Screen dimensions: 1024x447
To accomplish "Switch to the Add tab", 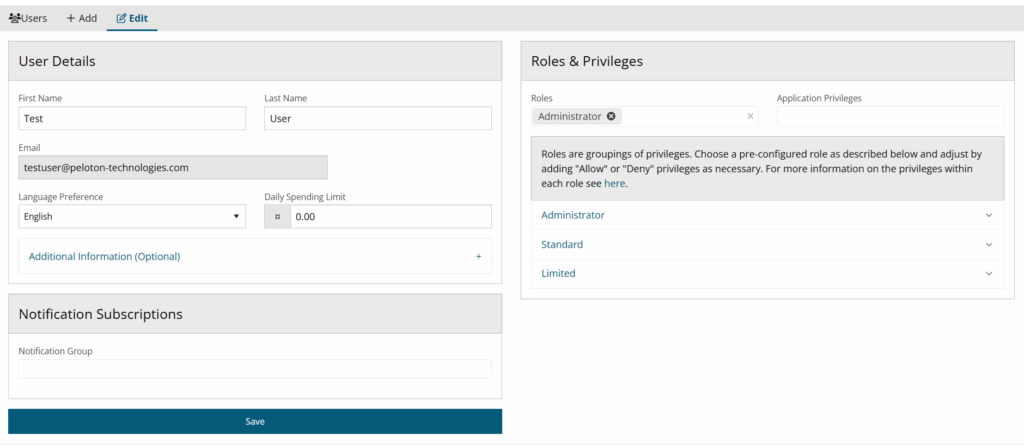I will pos(81,18).
